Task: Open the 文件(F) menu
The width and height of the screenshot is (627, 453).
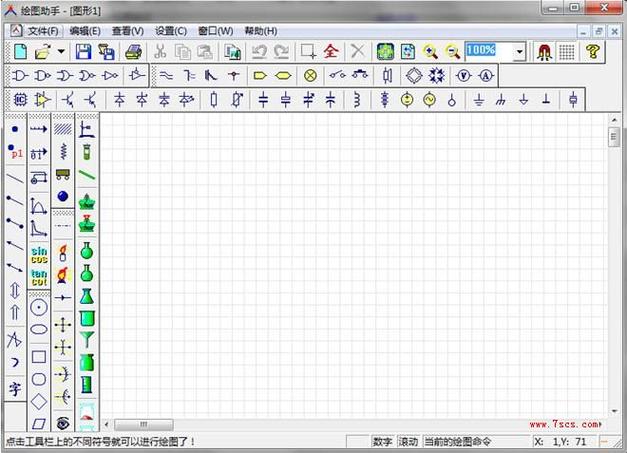Action: 43,31
